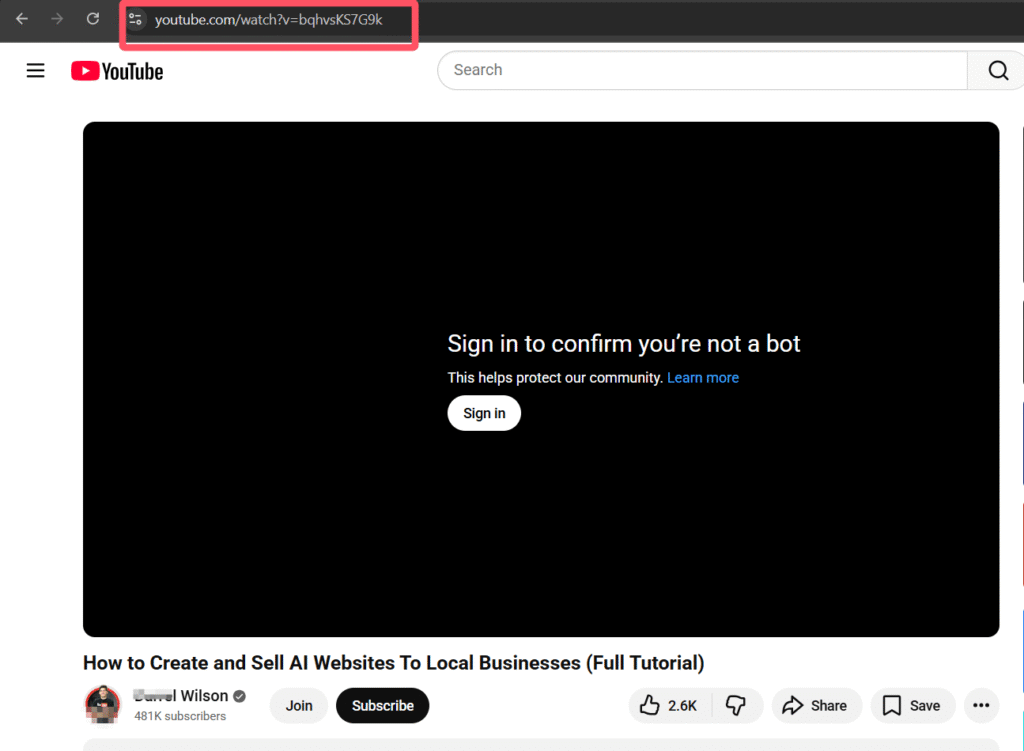This screenshot has height=751, width=1024.
Task: Open the channel via its avatar thumbnail
Action: pyautogui.click(x=102, y=705)
